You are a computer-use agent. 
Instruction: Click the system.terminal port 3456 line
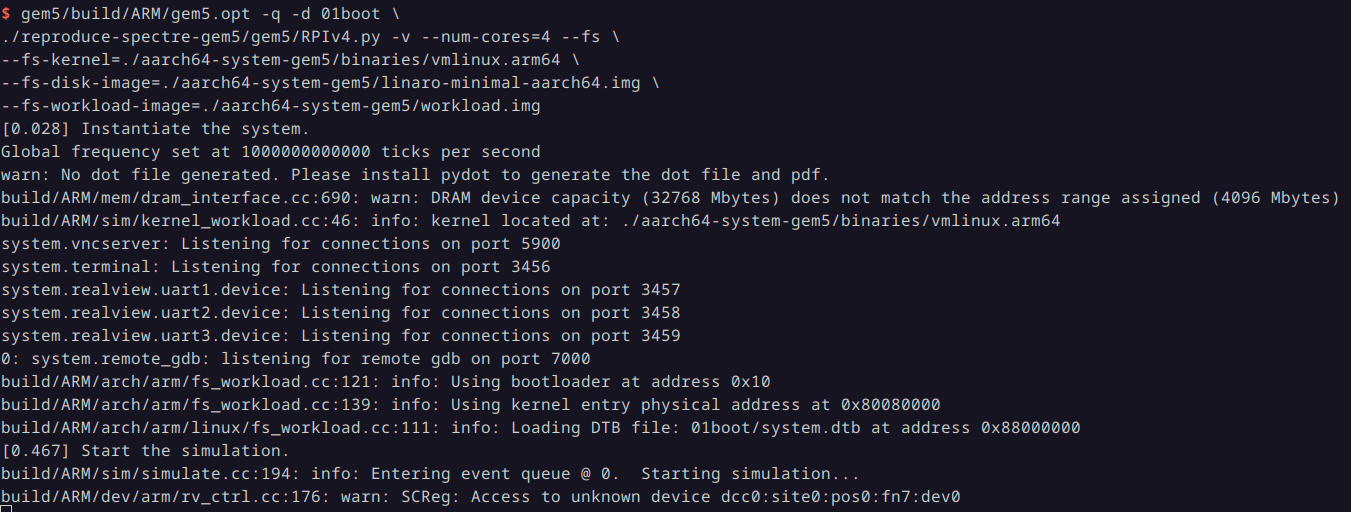(275, 267)
